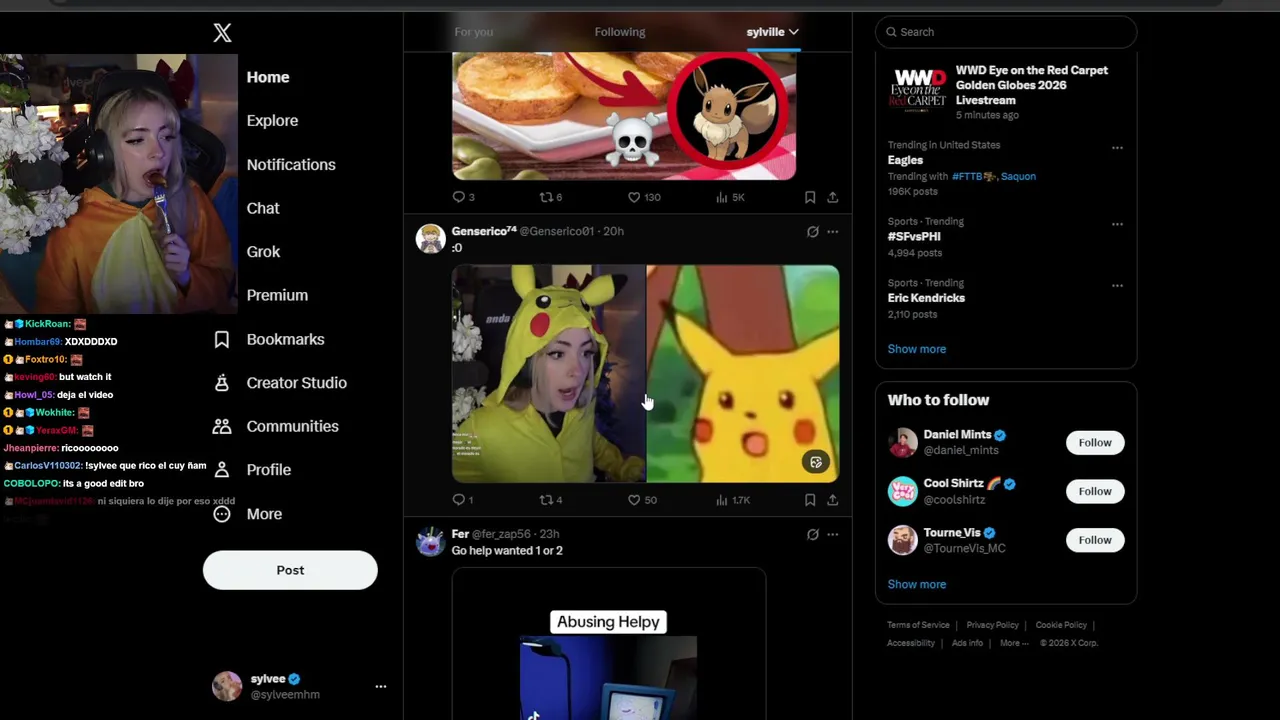Like Genserico's post with 50 likes
The height and width of the screenshot is (720, 1280).
[634, 500]
